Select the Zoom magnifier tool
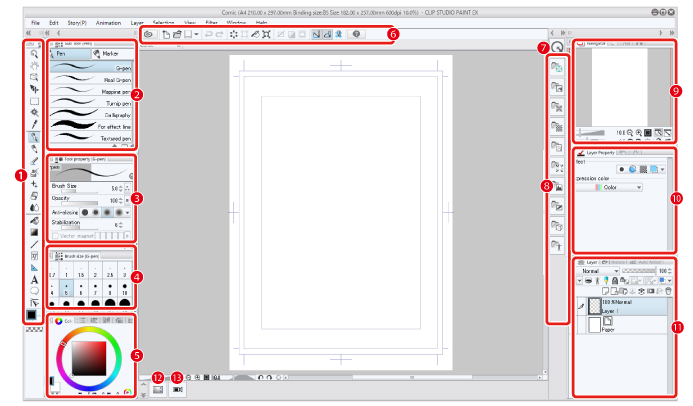Screen dimensions: 693x406 pyautogui.click(x=34, y=54)
